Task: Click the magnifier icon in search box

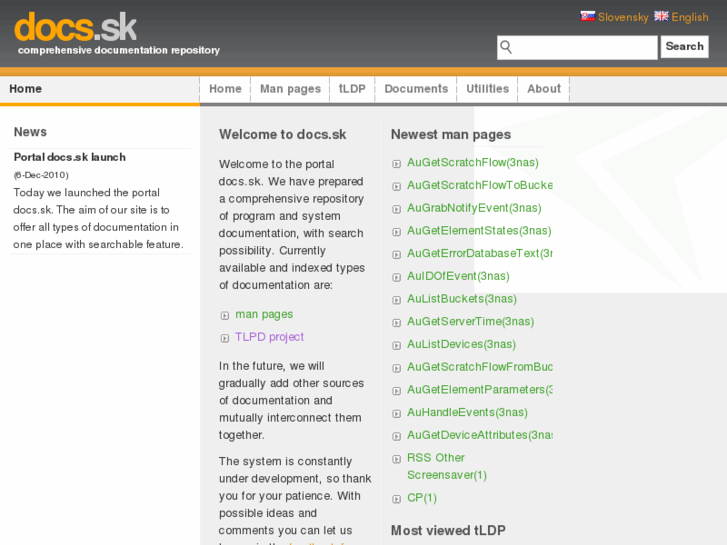Action: coord(506,47)
